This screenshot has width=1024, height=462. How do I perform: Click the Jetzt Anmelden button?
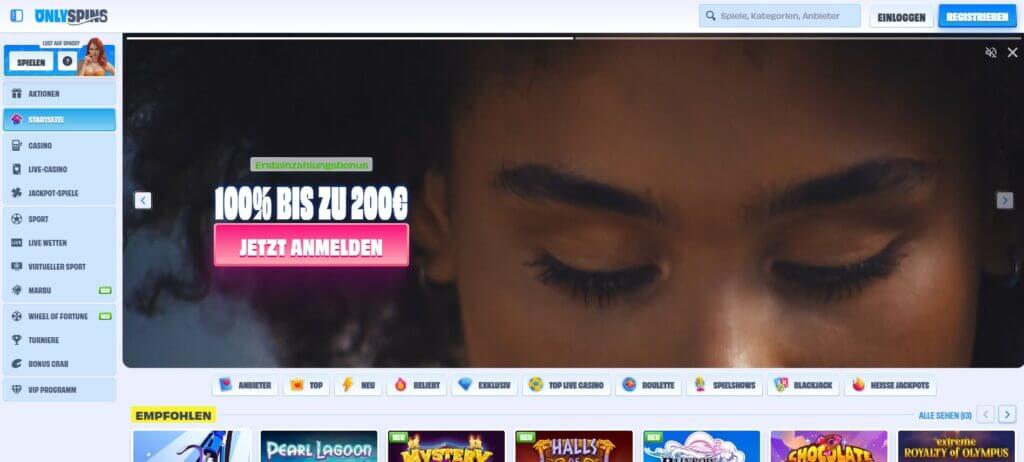311,245
